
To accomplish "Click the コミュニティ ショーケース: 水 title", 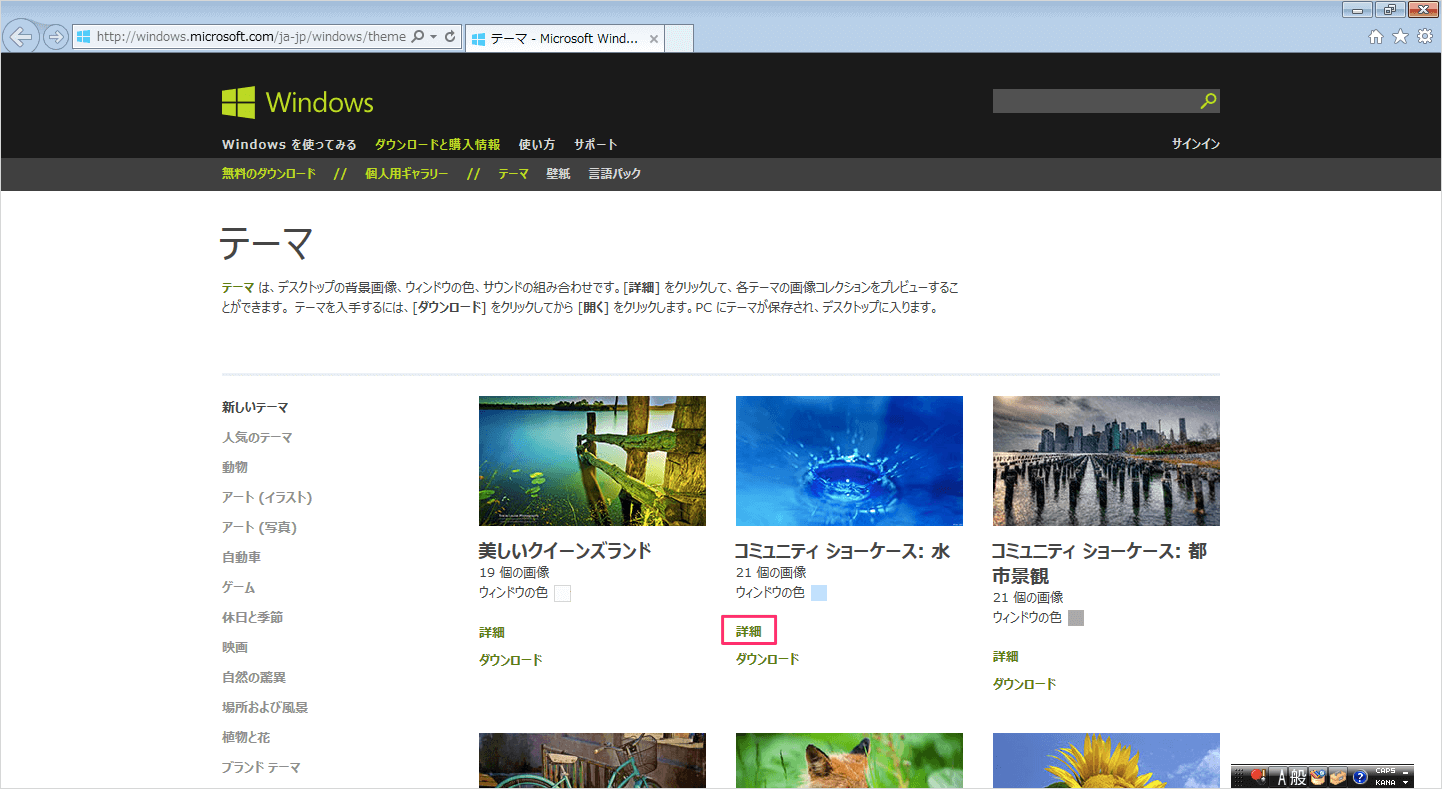I will tap(842, 551).
